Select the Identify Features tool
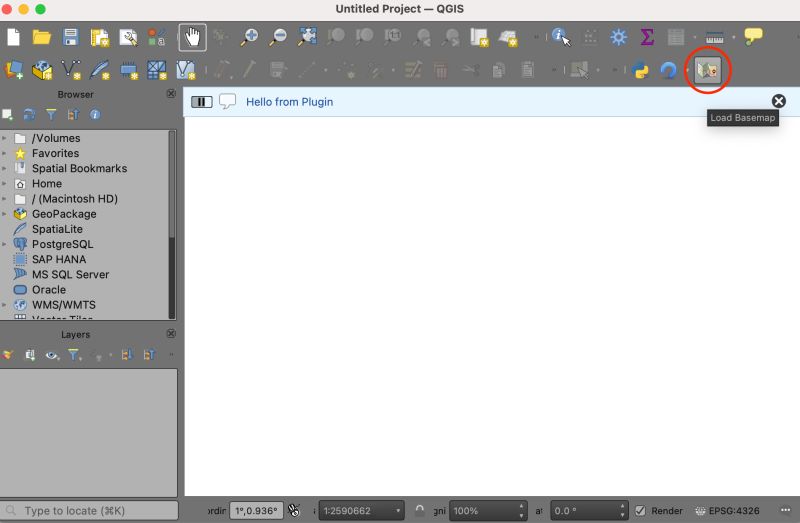The image size is (800, 523). 561,37
